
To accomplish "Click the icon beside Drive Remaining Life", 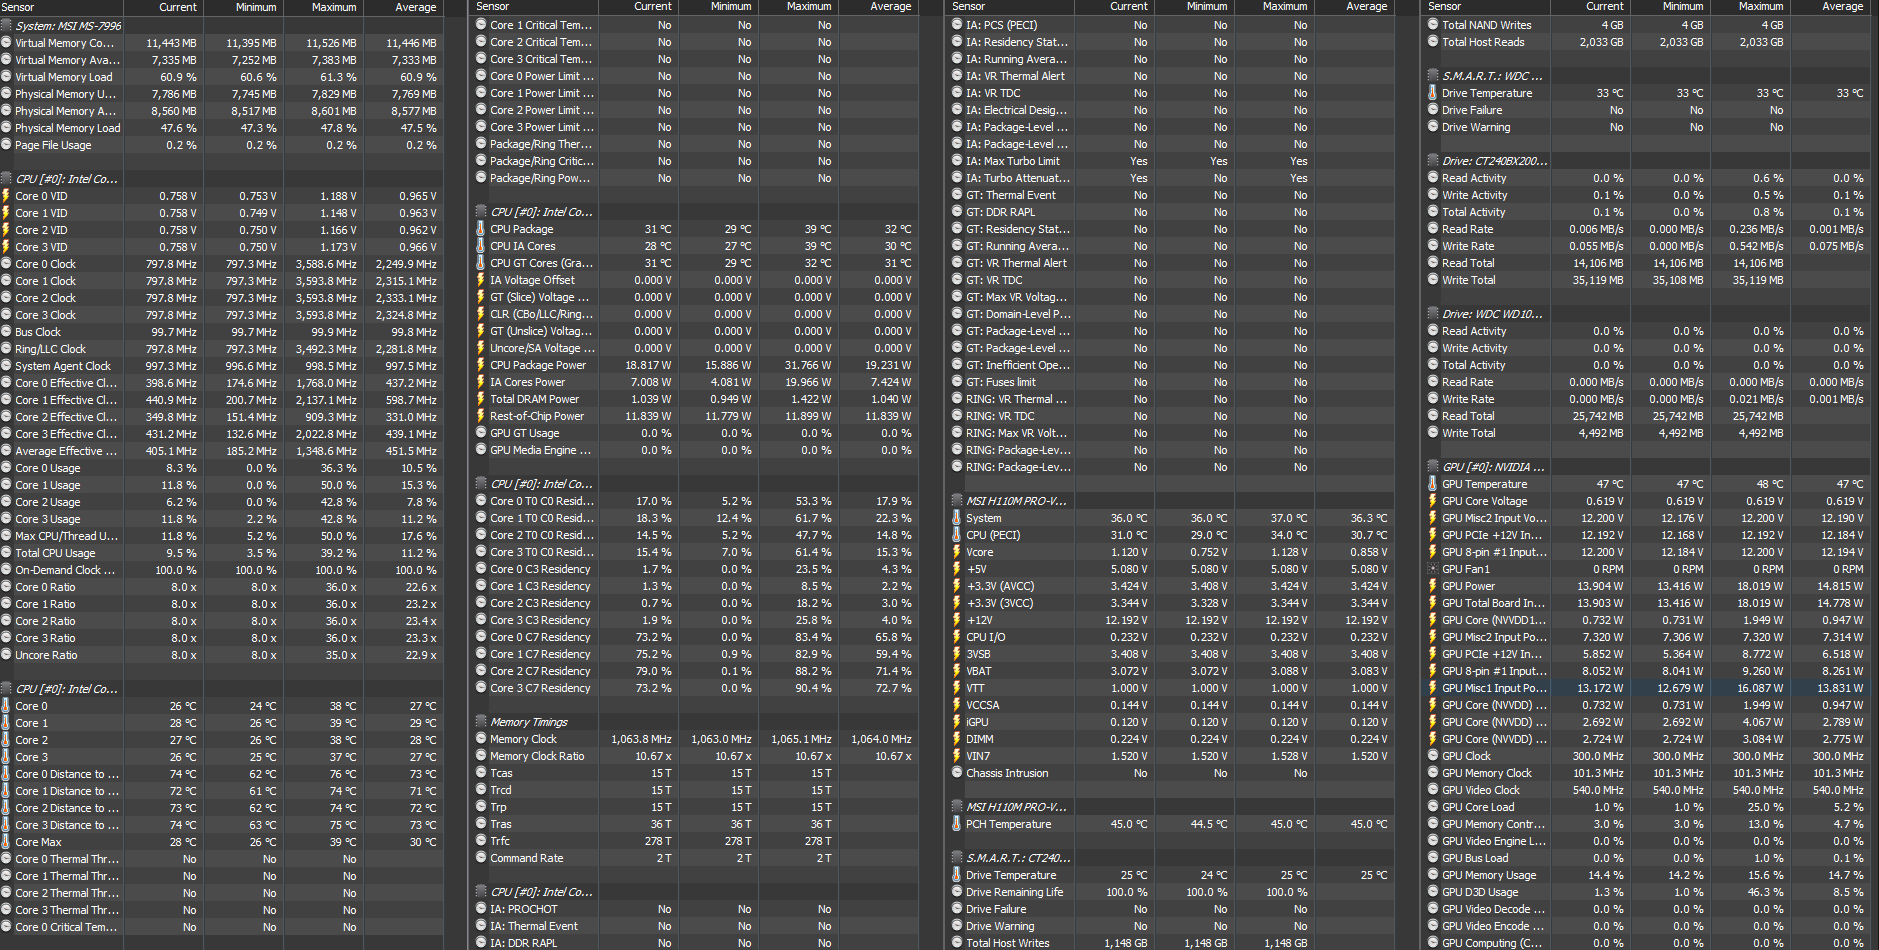I will click(957, 892).
